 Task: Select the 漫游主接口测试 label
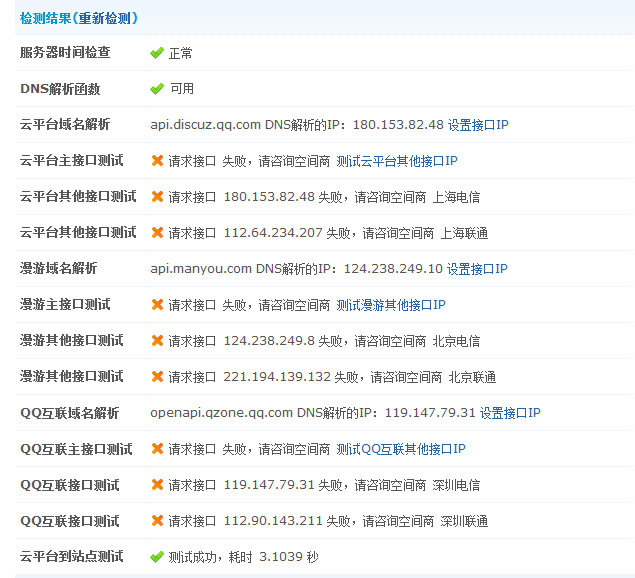65,304
